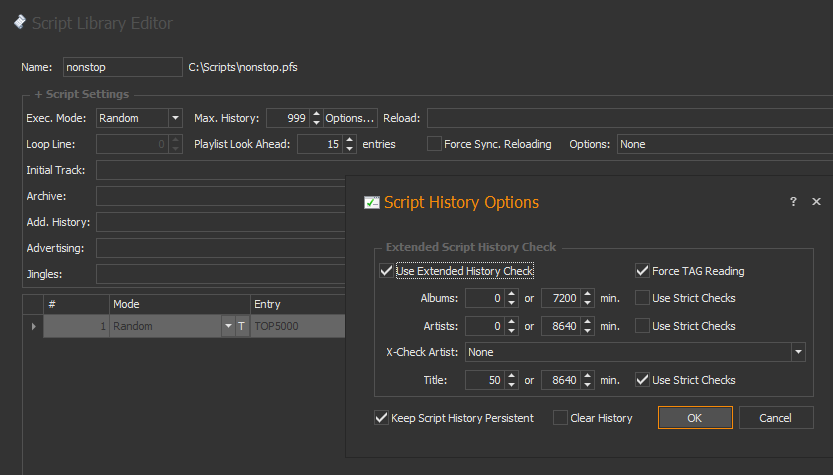Click the Mode column header
Viewport: 833px width, 475px height.
click(180, 304)
